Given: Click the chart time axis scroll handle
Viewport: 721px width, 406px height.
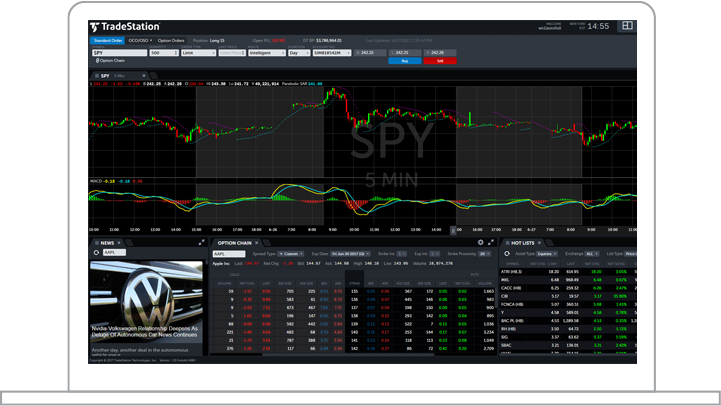Looking at the screenshot, I should point(453,230).
